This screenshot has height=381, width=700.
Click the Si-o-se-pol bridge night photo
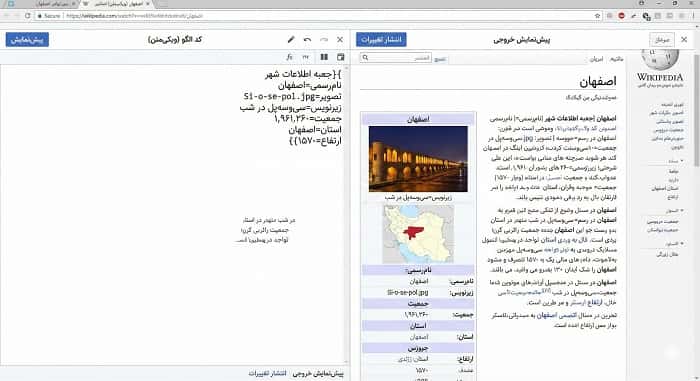(x=418, y=159)
